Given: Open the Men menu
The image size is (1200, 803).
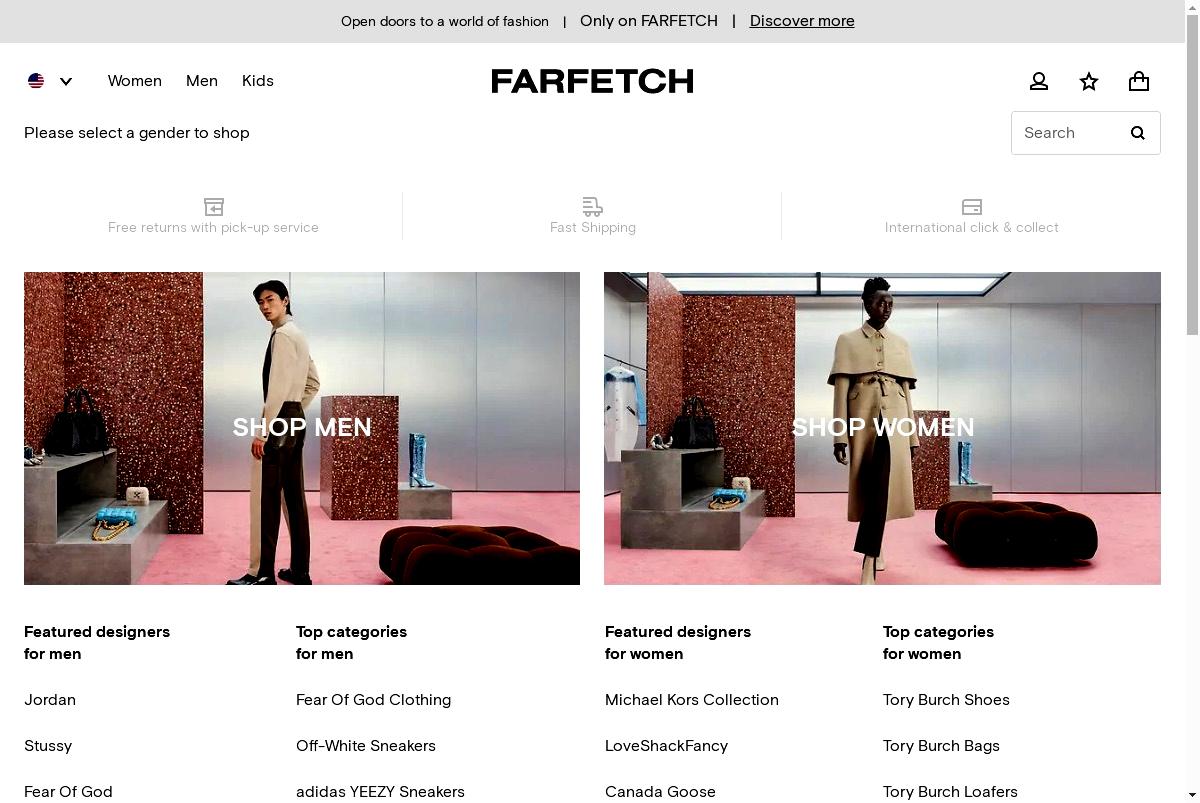Looking at the screenshot, I should pos(202,81).
